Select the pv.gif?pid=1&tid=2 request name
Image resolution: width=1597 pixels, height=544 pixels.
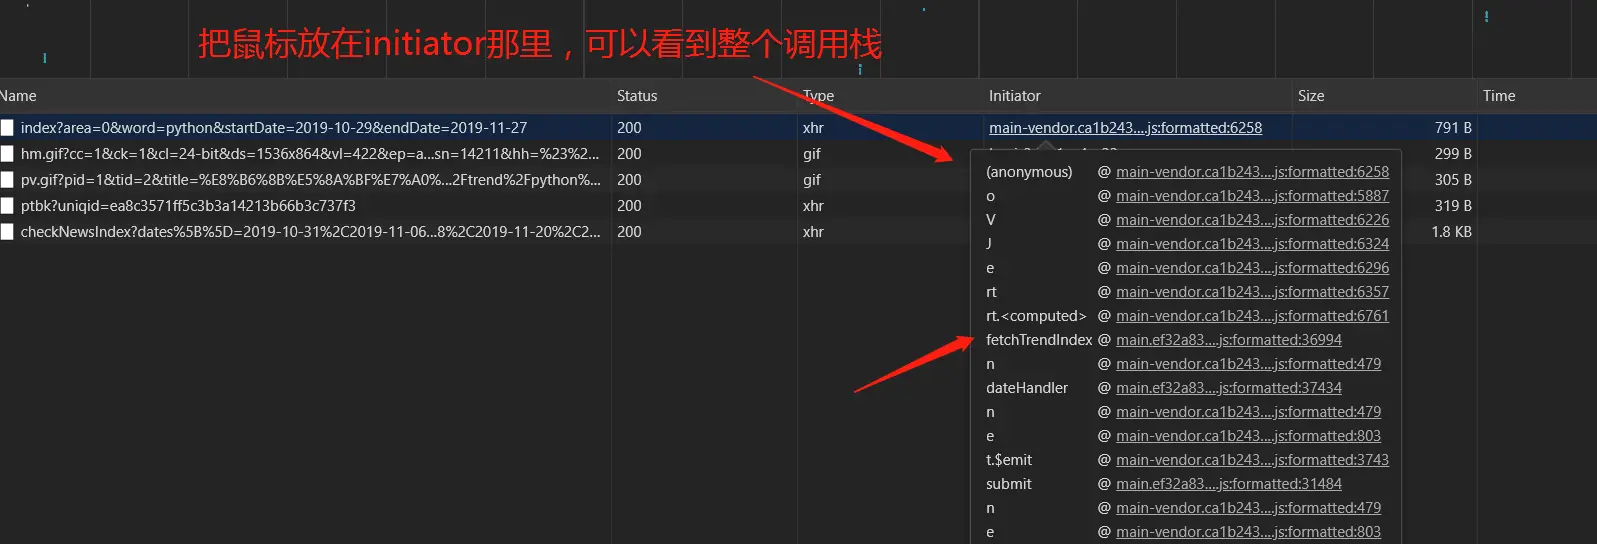tap(310, 180)
